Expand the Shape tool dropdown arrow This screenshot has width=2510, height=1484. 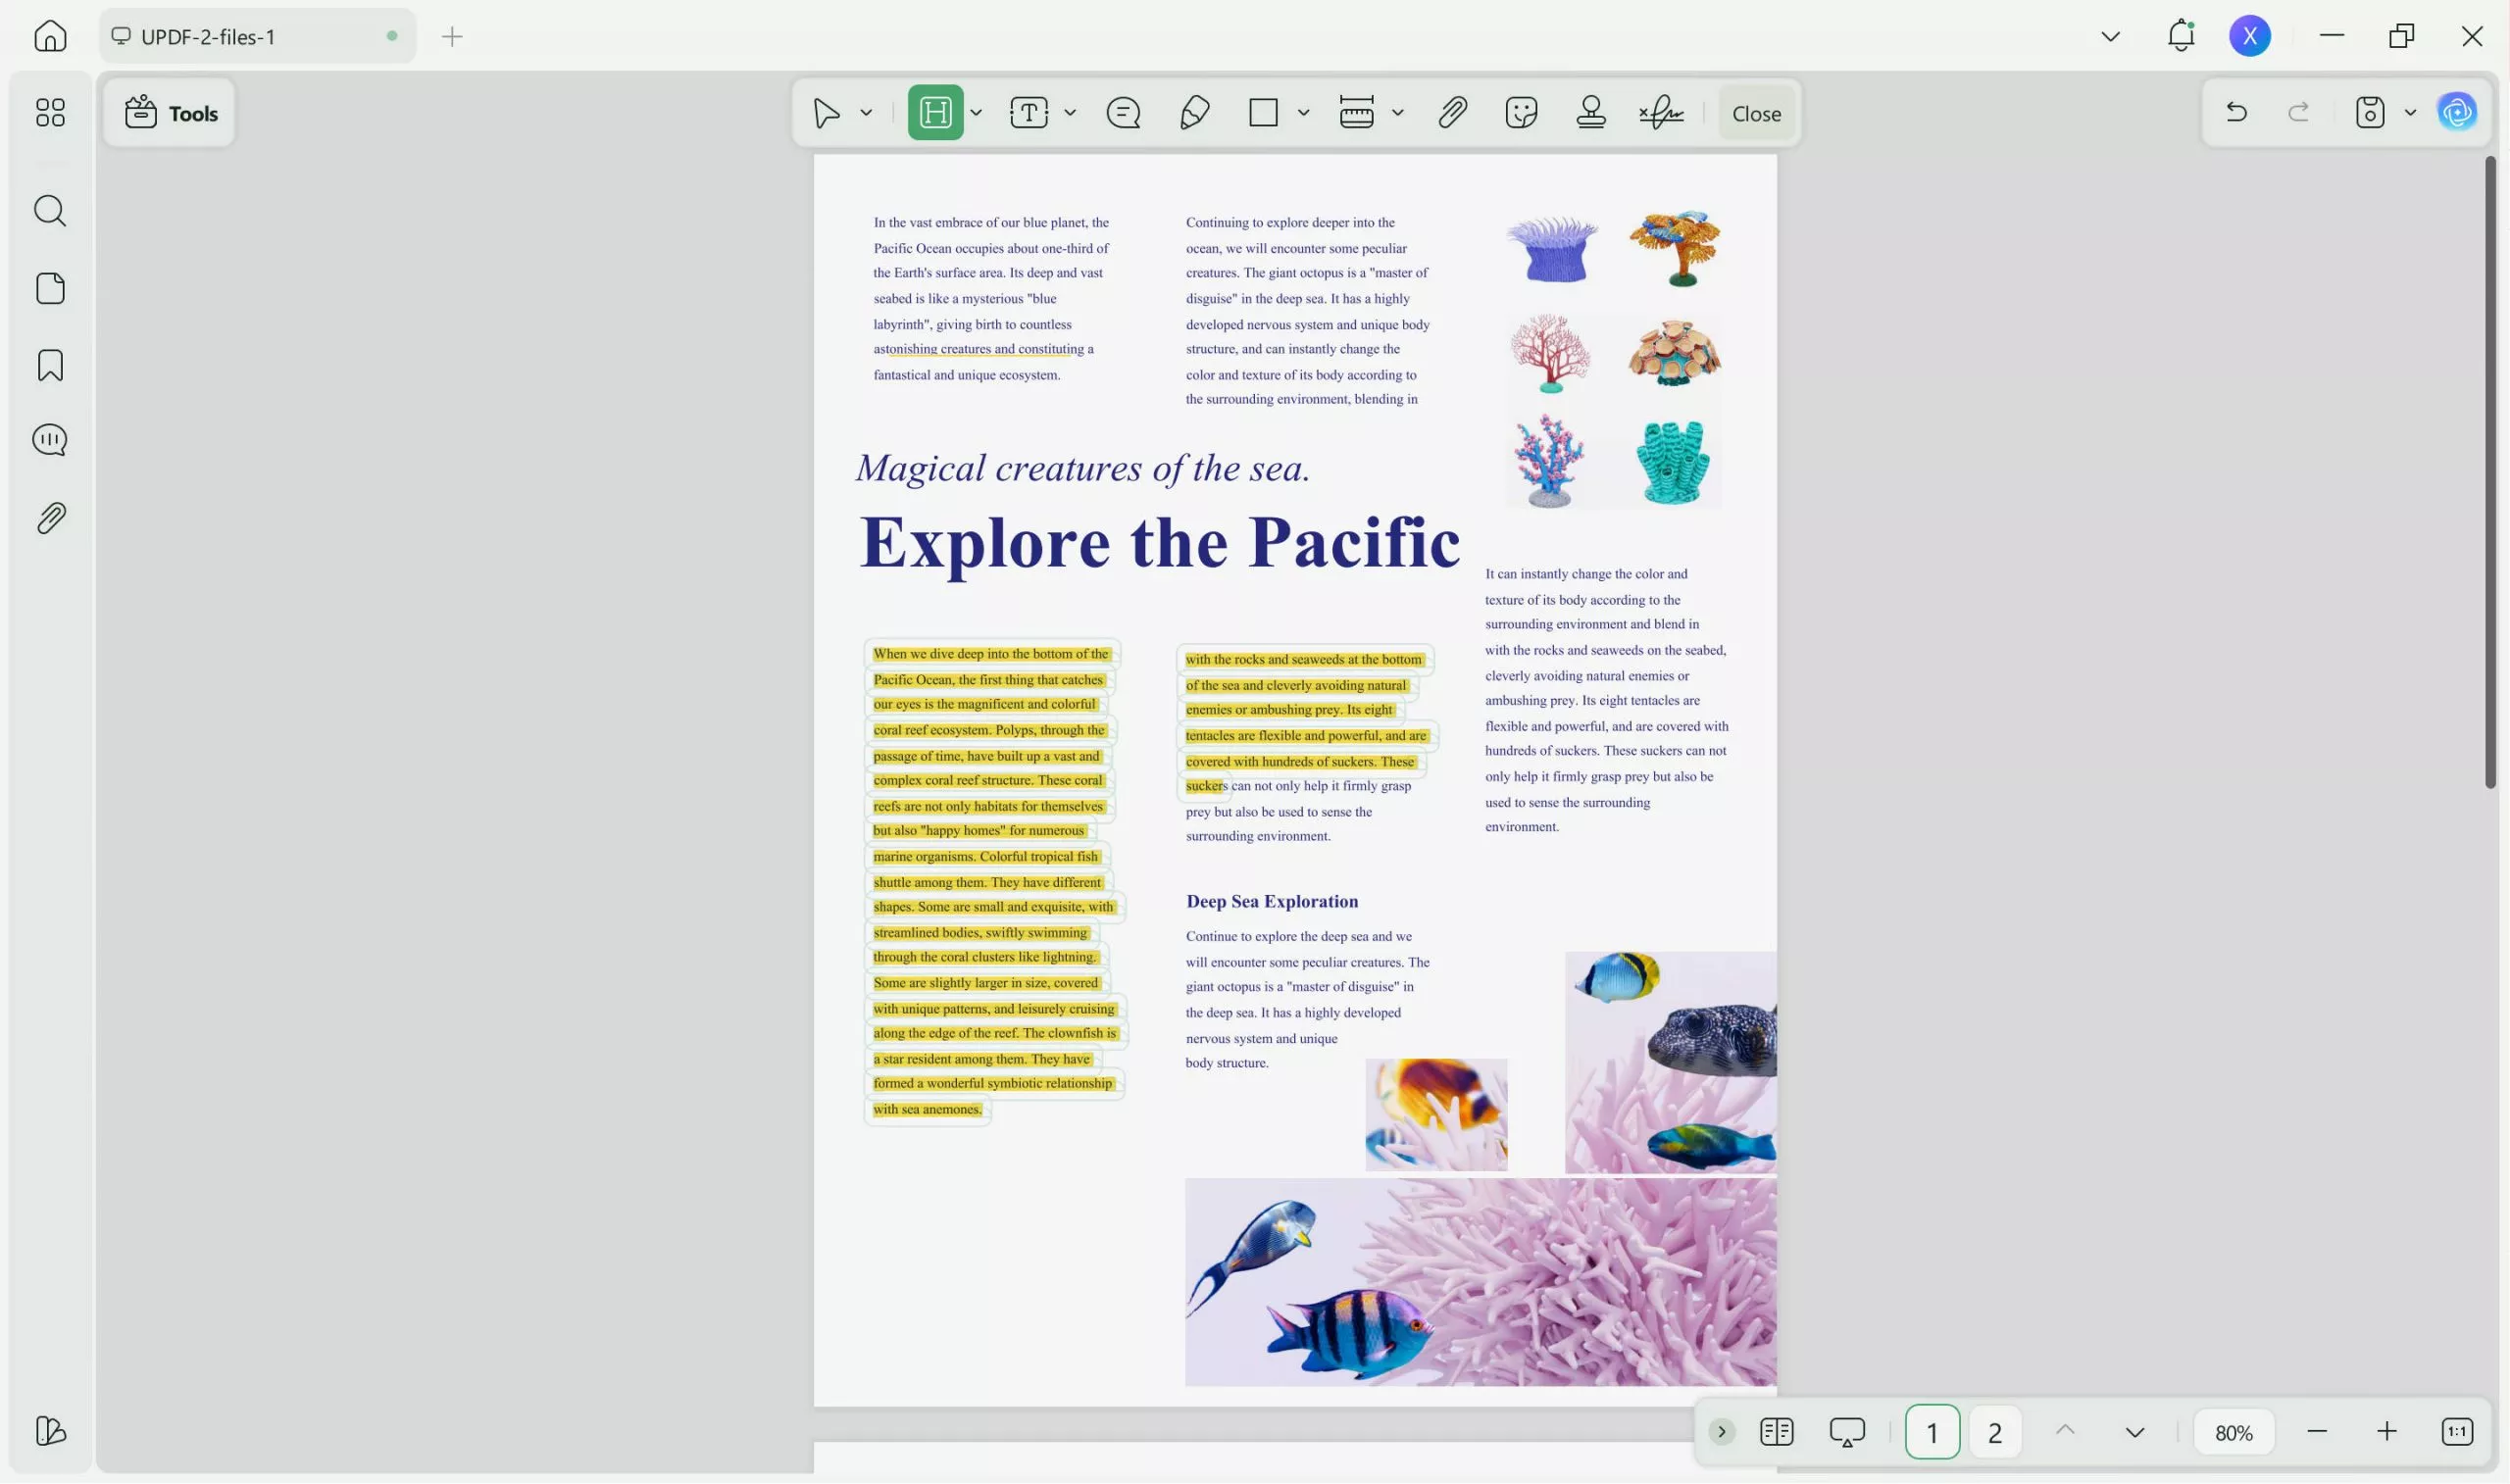1303,113
